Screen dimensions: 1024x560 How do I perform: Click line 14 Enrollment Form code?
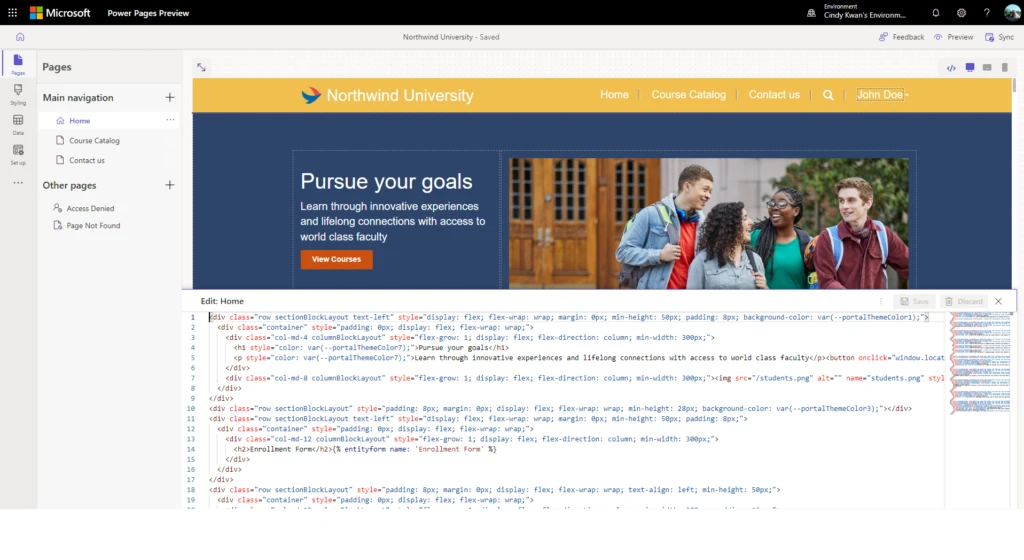(365, 449)
